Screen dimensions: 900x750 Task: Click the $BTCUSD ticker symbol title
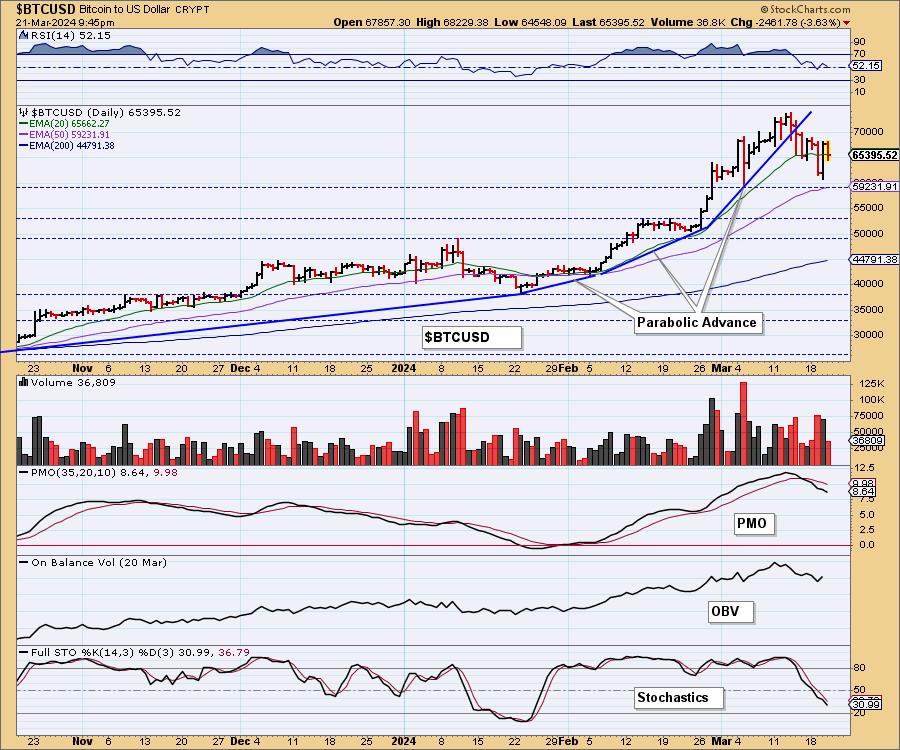(45, 9)
